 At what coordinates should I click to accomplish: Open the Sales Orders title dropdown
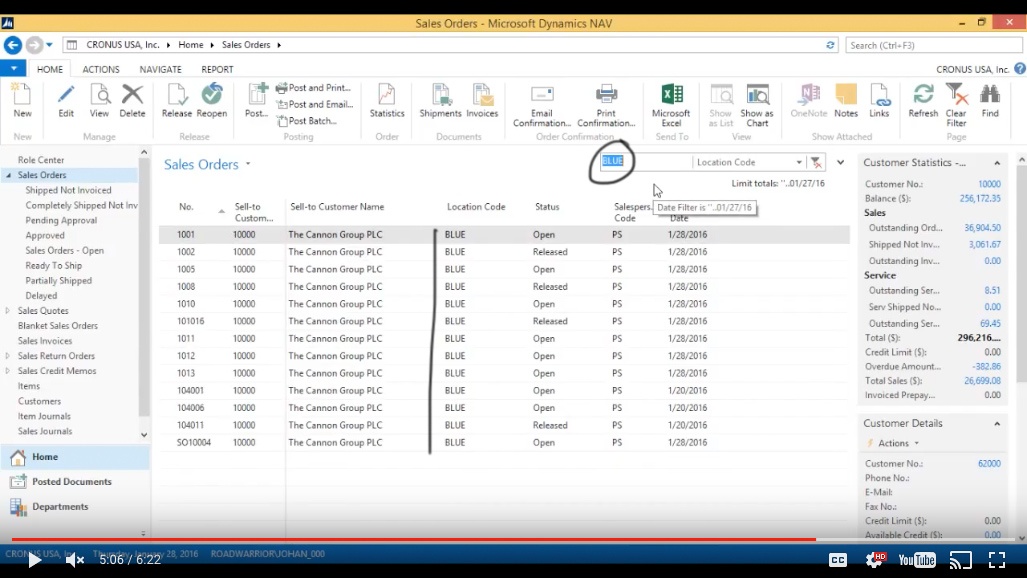click(x=248, y=164)
